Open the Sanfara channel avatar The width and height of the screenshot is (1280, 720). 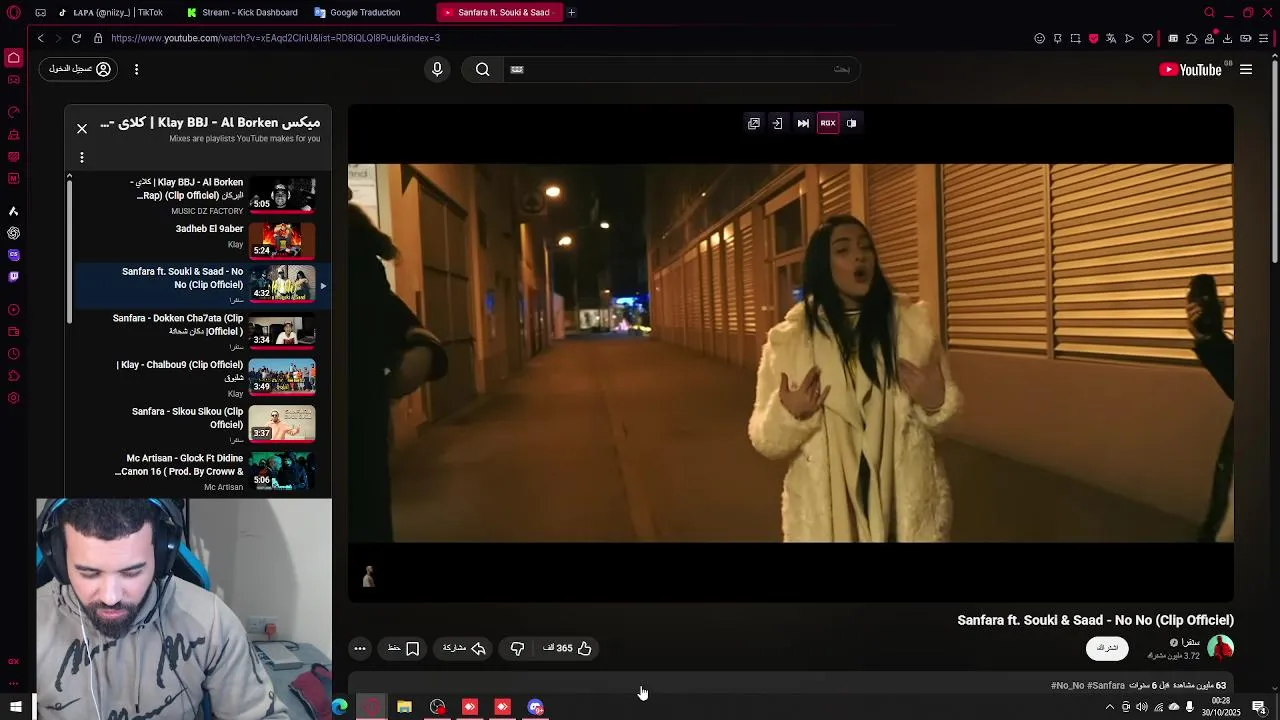[x=1220, y=648]
